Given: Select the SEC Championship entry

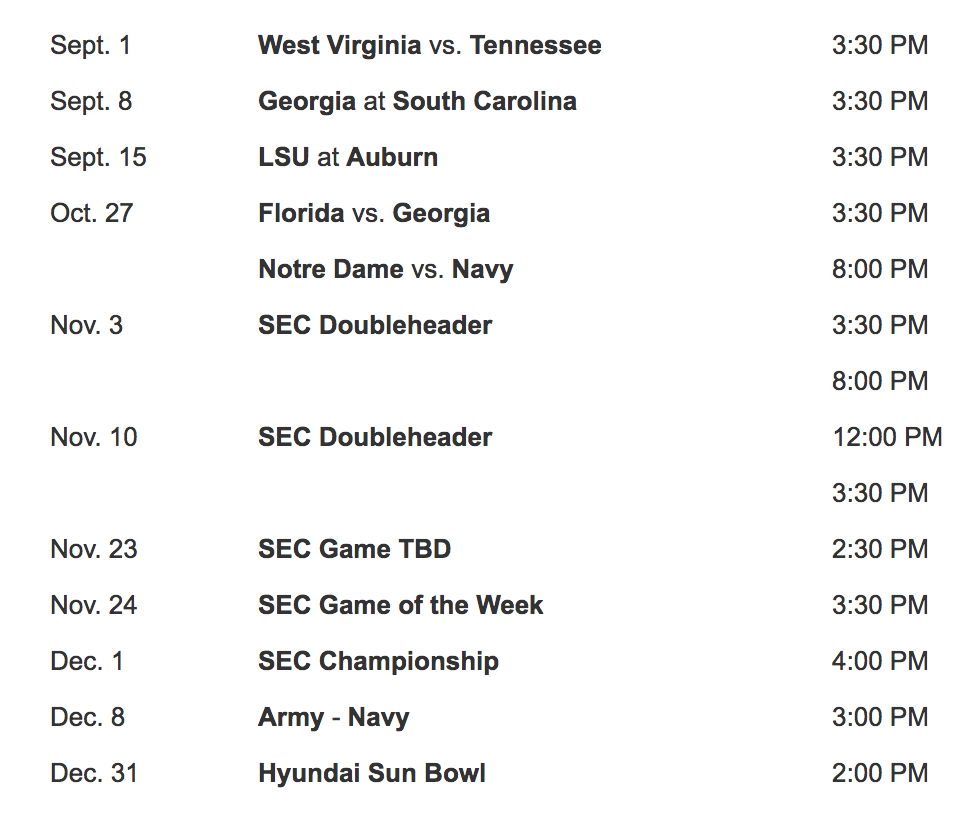Looking at the screenshot, I should pos(378,661).
